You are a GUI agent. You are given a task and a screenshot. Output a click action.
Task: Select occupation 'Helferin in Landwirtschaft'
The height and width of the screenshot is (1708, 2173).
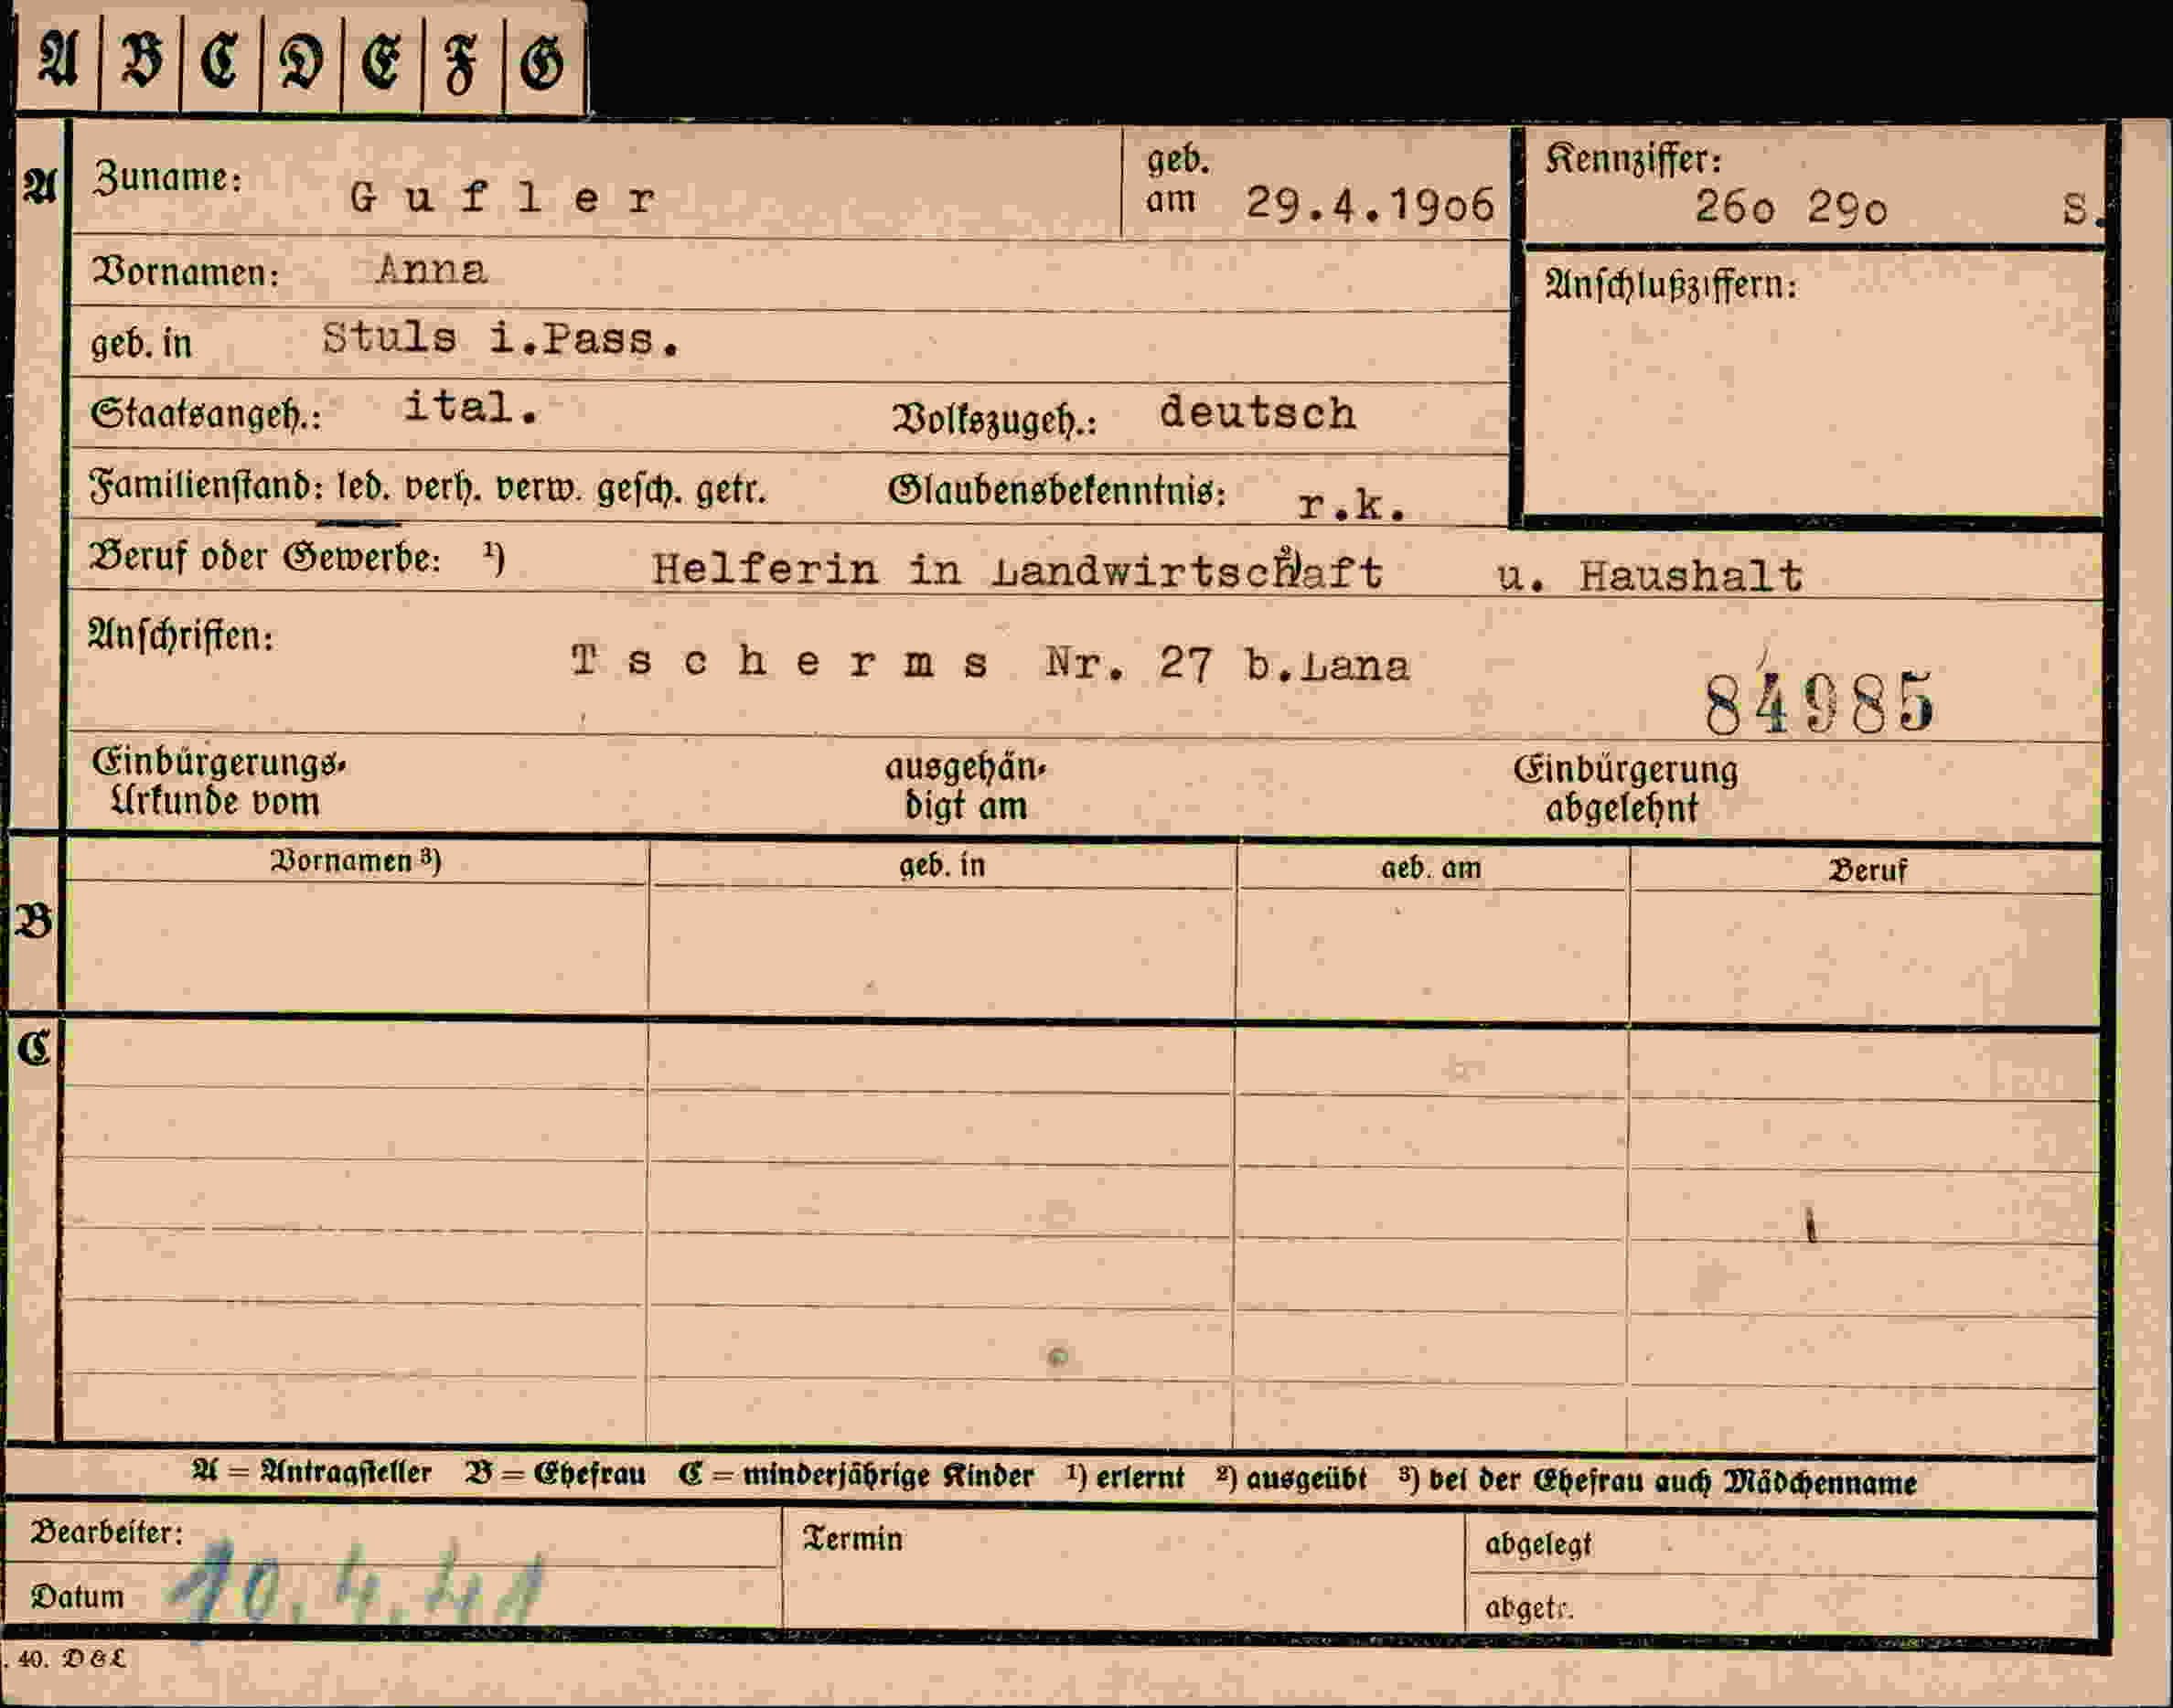coord(1017,570)
